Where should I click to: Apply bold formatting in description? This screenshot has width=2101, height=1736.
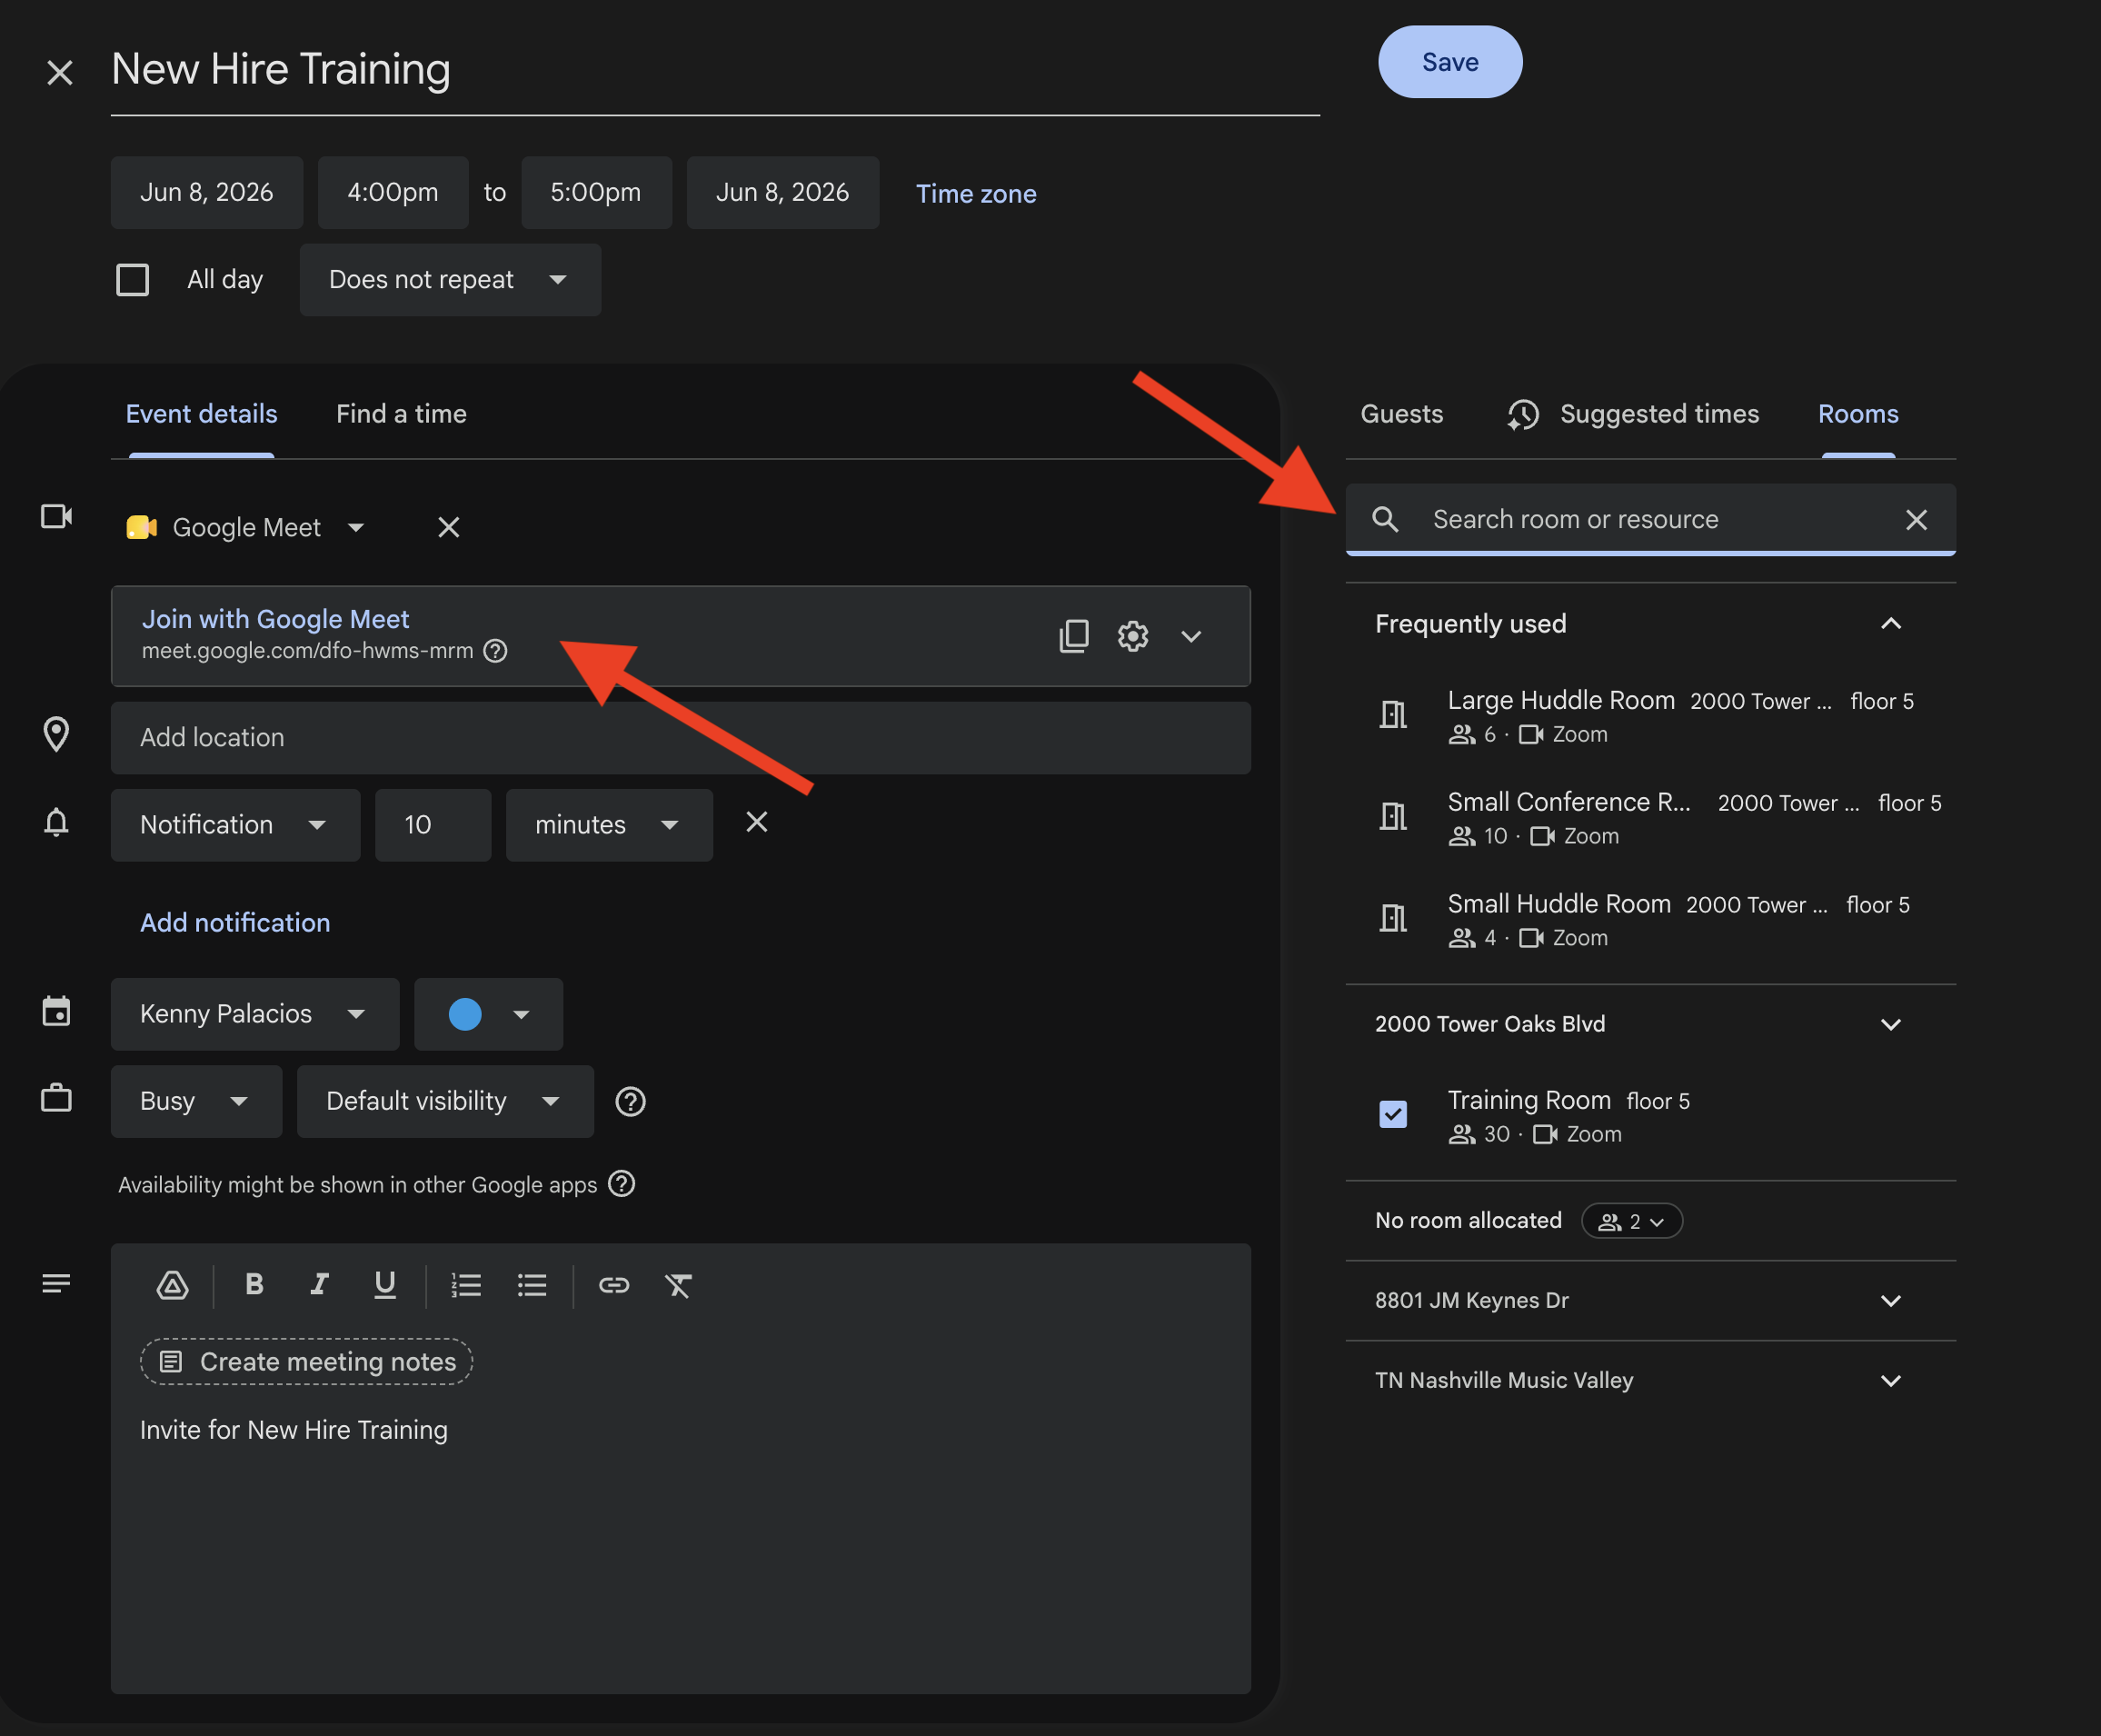pos(254,1284)
